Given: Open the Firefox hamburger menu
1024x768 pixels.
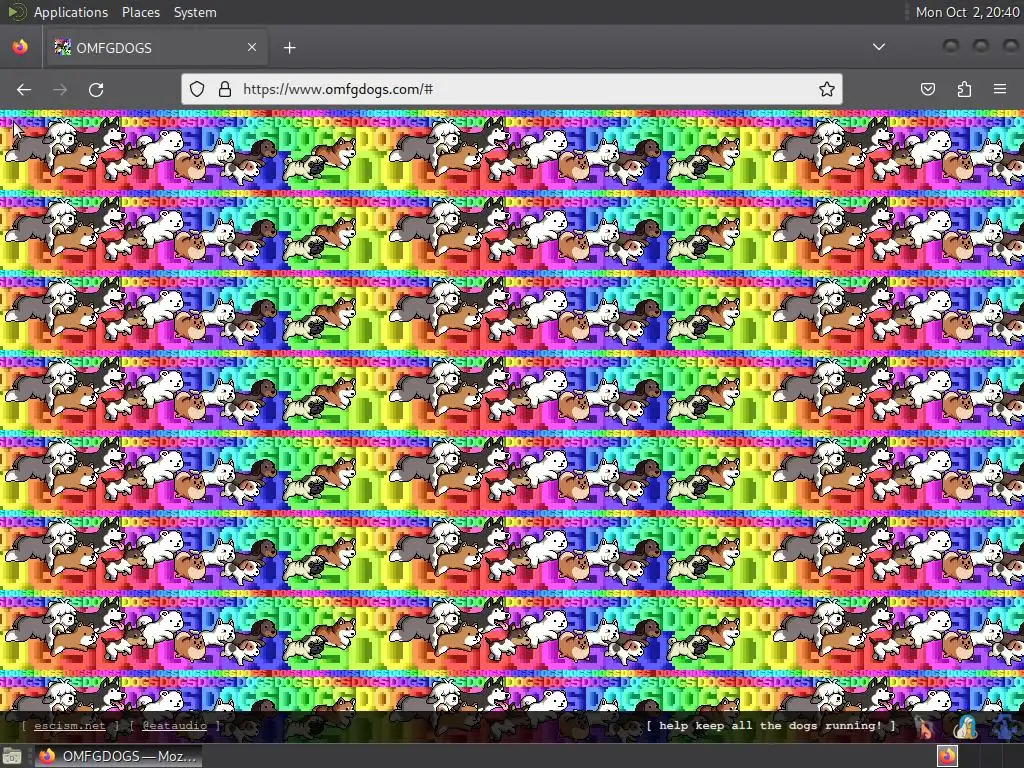Looking at the screenshot, I should 1000,89.
